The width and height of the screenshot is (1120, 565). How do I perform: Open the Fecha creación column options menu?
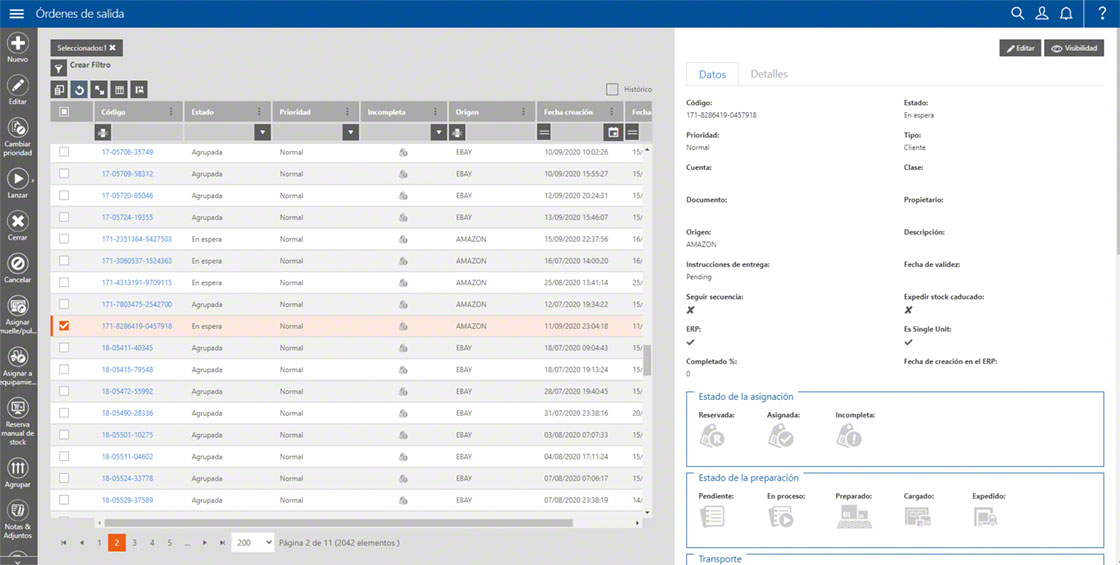(612, 111)
